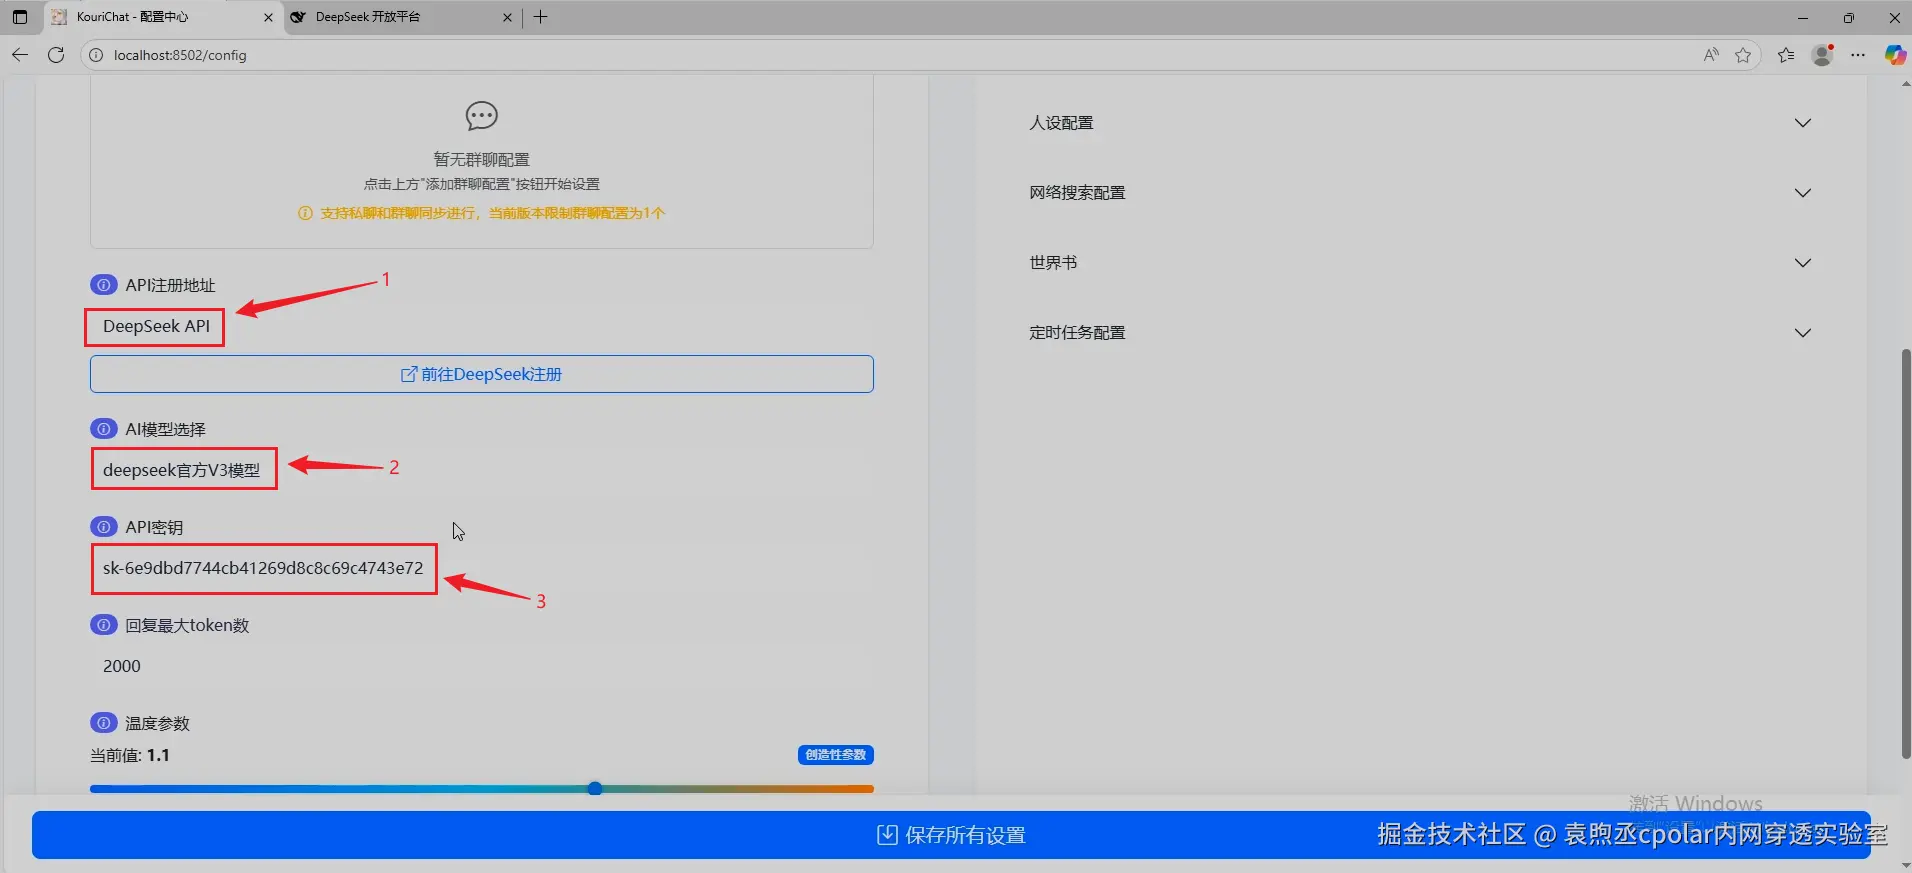Click the info icon beside 温度参数
Screen dimensions: 1912x873
tap(103, 723)
